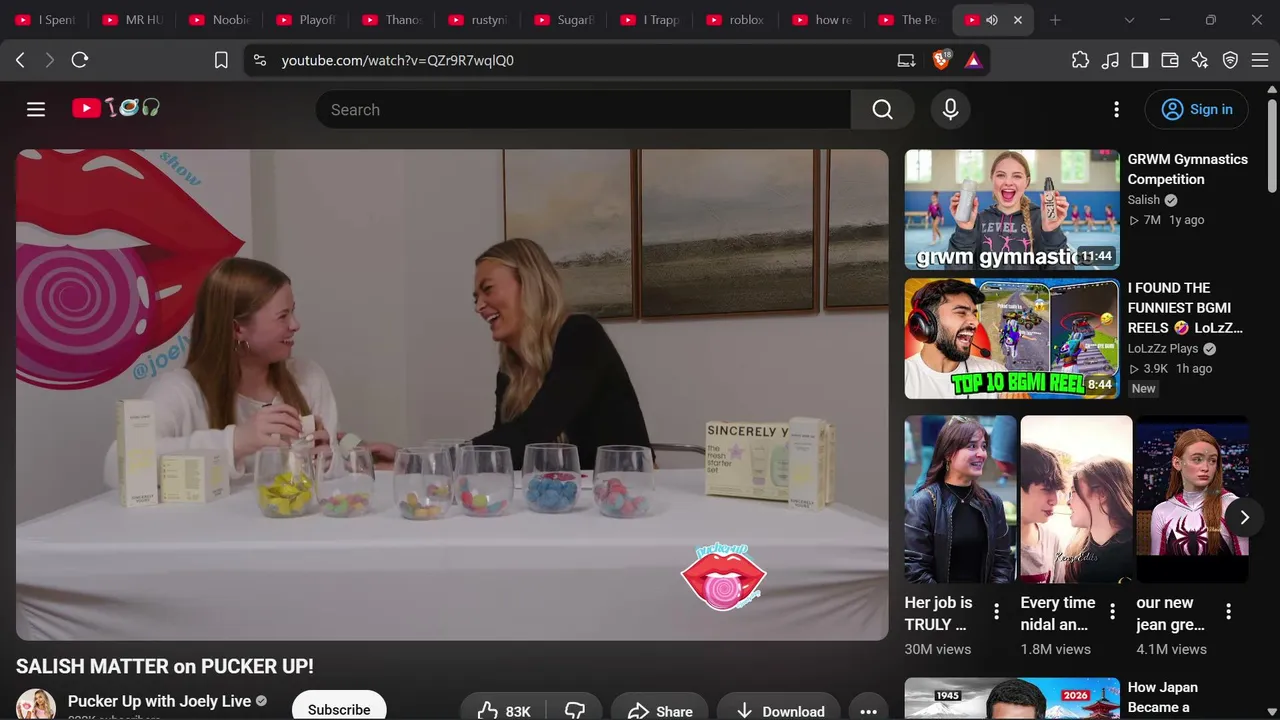Like the video with 83K likes
Image resolution: width=1280 pixels, height=720 pixels.
click(504, 710)
